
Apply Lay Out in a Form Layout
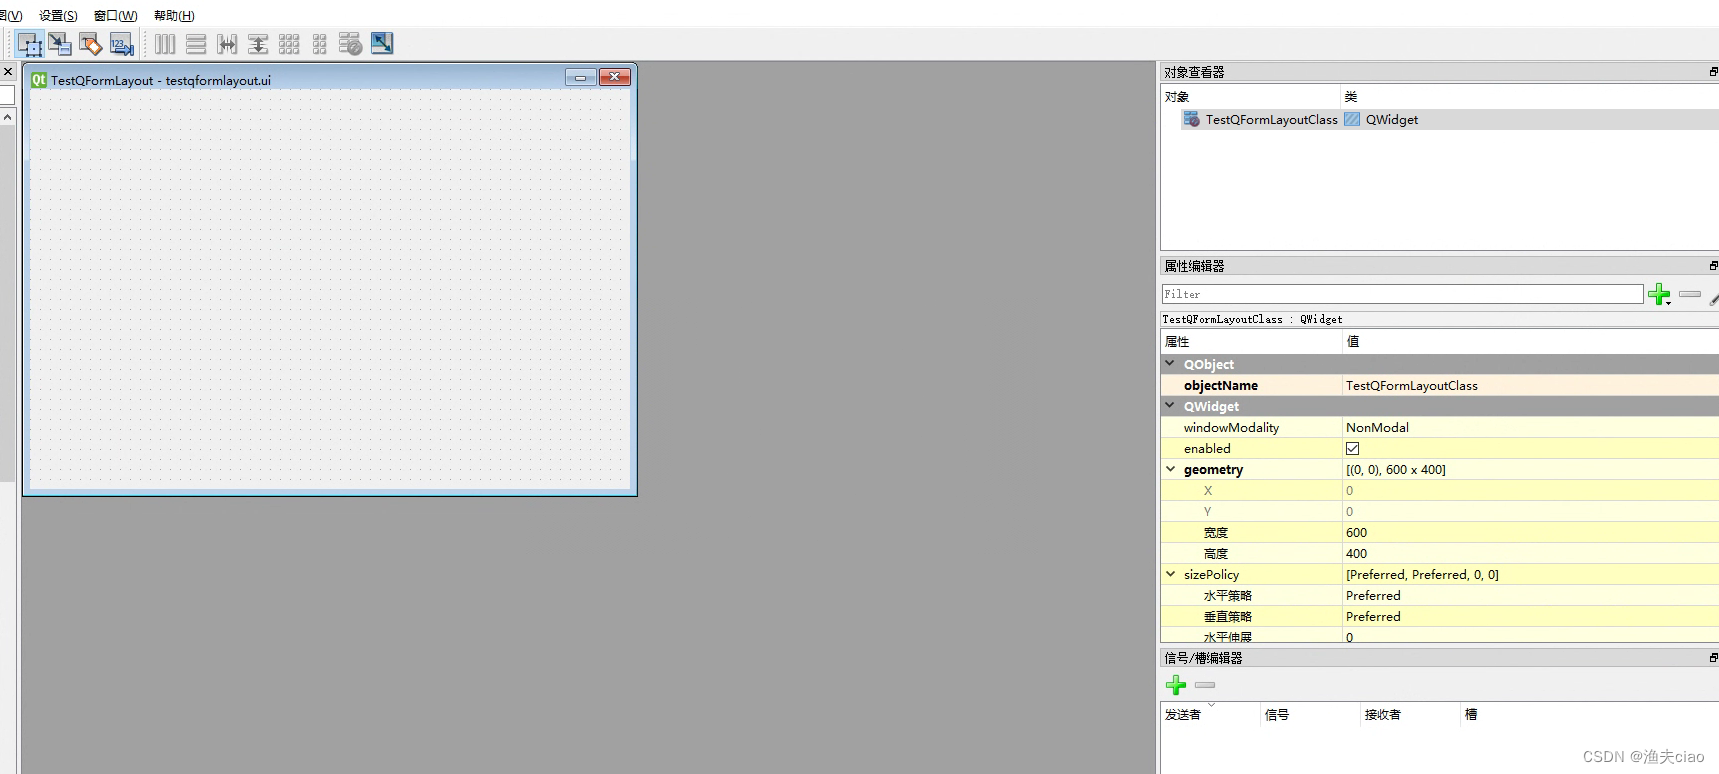[320, 44]
